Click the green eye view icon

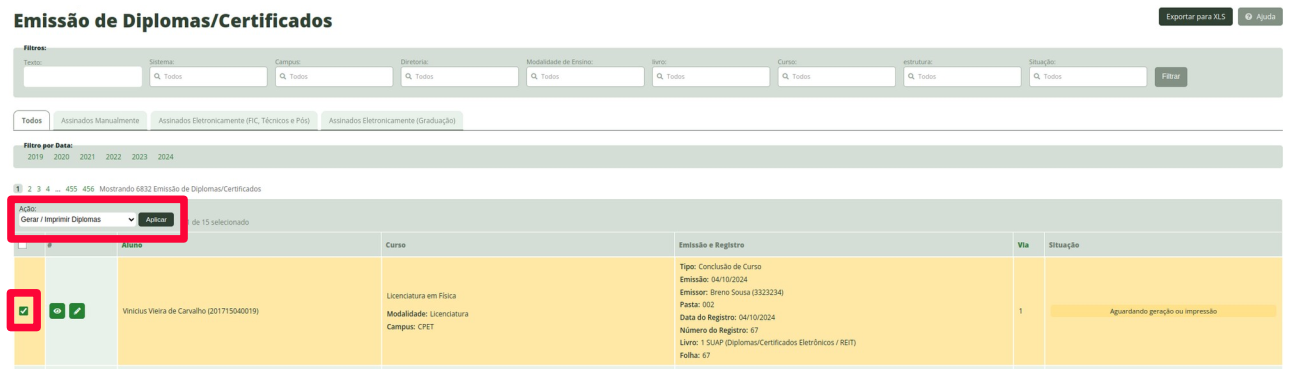[58, 311]
